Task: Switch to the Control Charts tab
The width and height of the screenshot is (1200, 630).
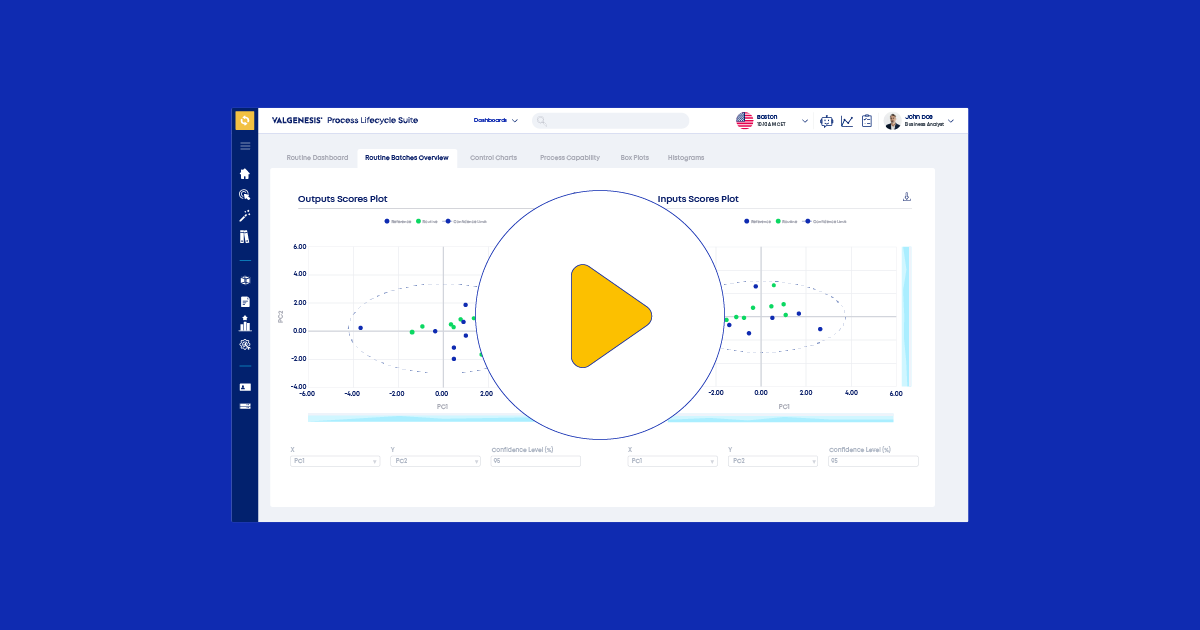Action: (x=493, y=158)
